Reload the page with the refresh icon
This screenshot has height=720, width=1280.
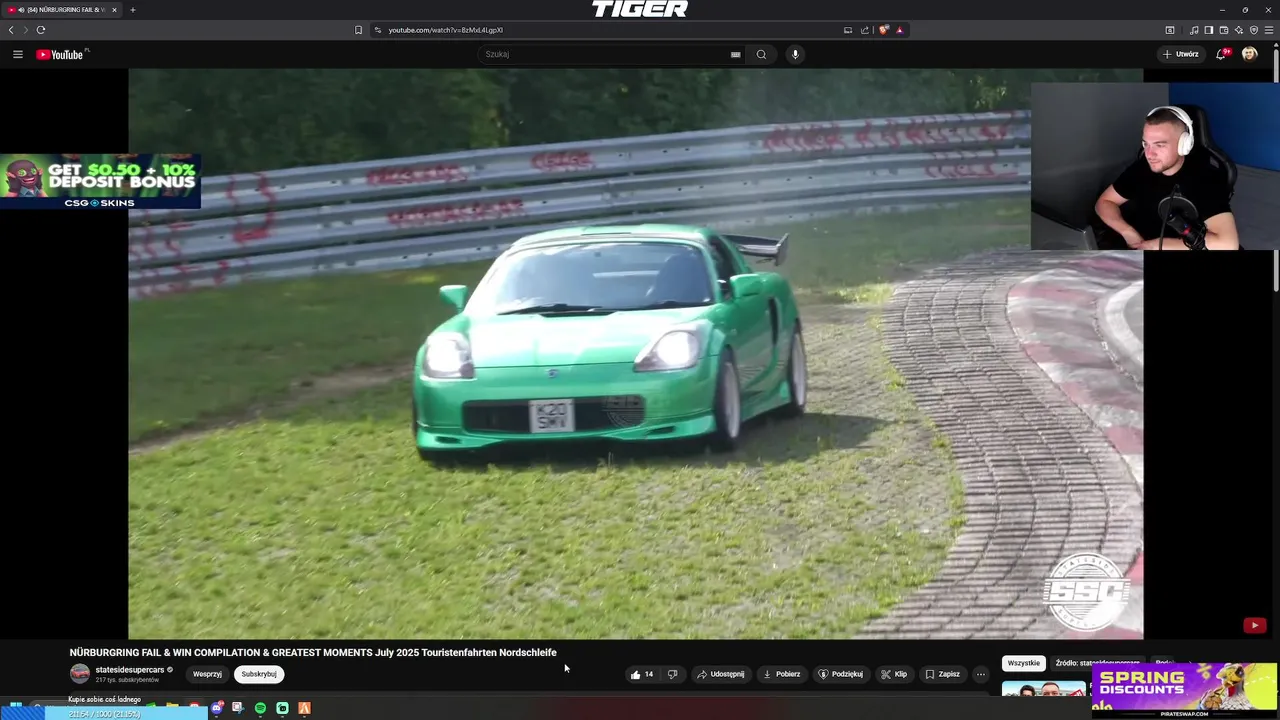click(x=41, y=30)
